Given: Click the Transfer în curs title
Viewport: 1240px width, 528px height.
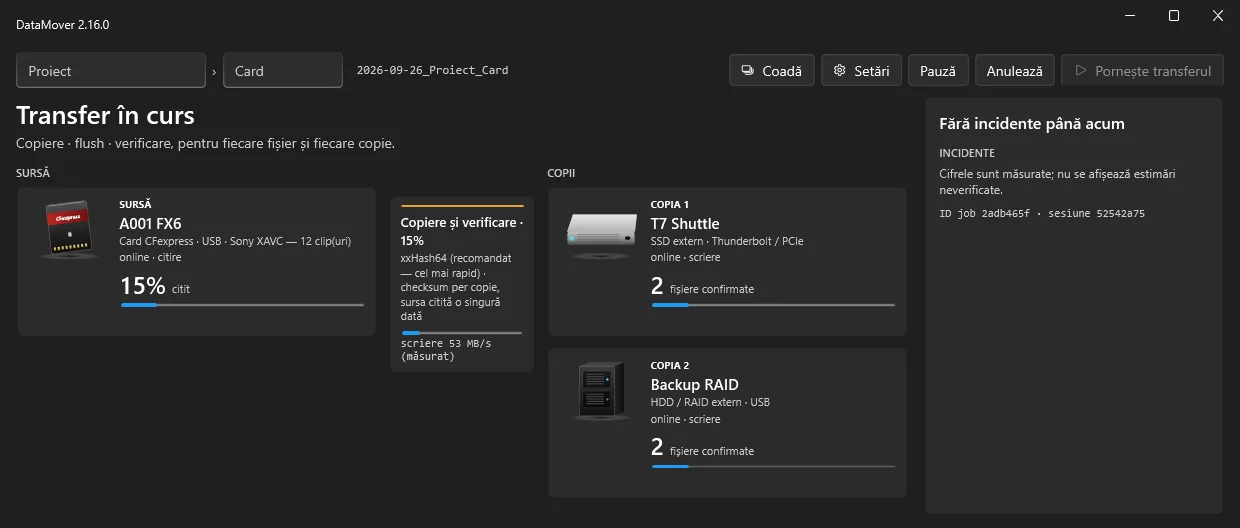Looking at the screenshot, I should [x=105, y=115].
